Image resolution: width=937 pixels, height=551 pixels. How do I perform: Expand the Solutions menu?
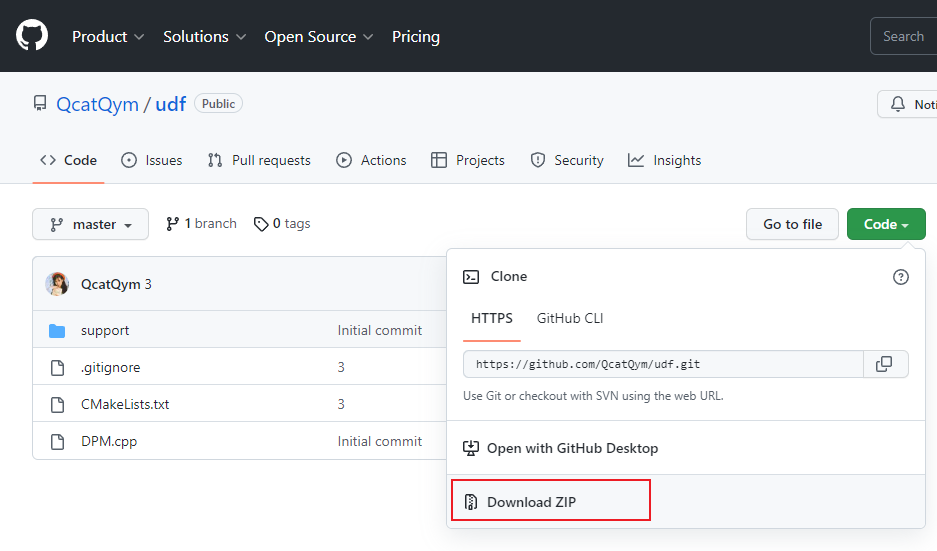click(x=204, y=37)
